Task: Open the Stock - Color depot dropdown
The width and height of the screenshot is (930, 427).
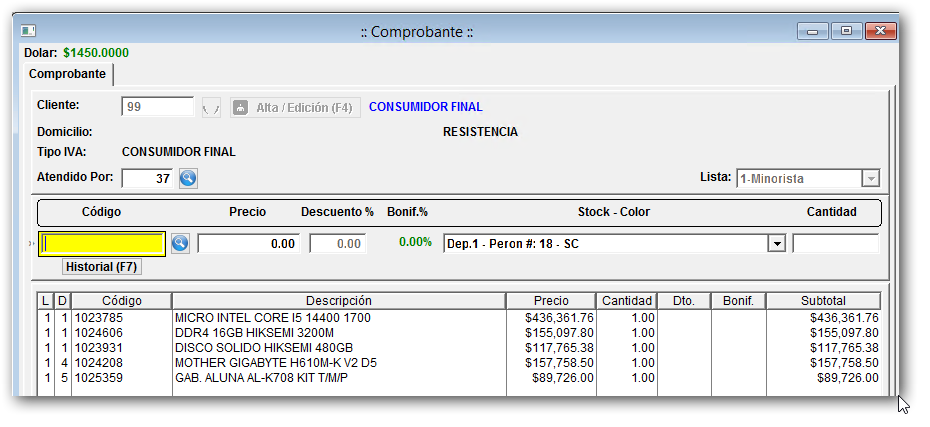Action: pyautogui.click(x=776, y=243)
